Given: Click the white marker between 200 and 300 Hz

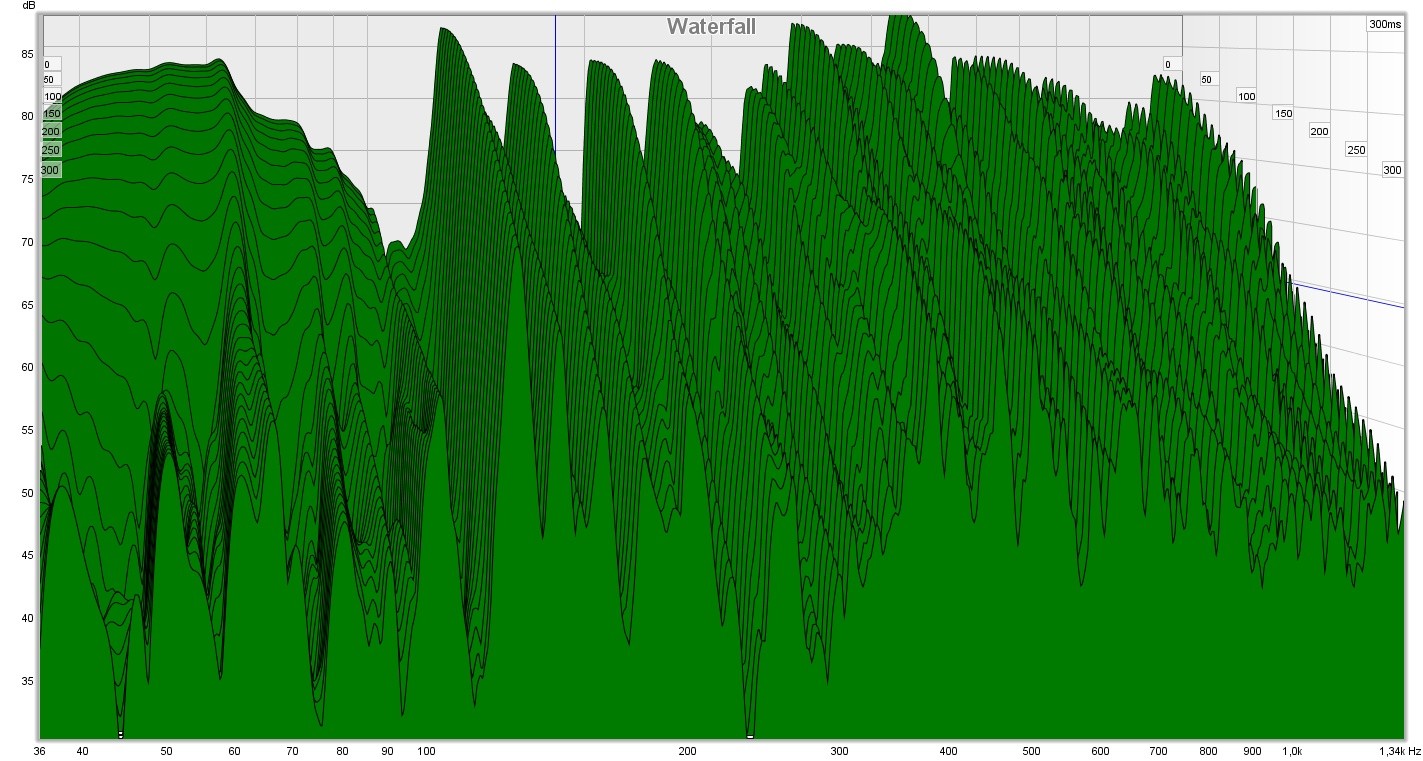Looking at the screenshot, I should coord(750,736).
